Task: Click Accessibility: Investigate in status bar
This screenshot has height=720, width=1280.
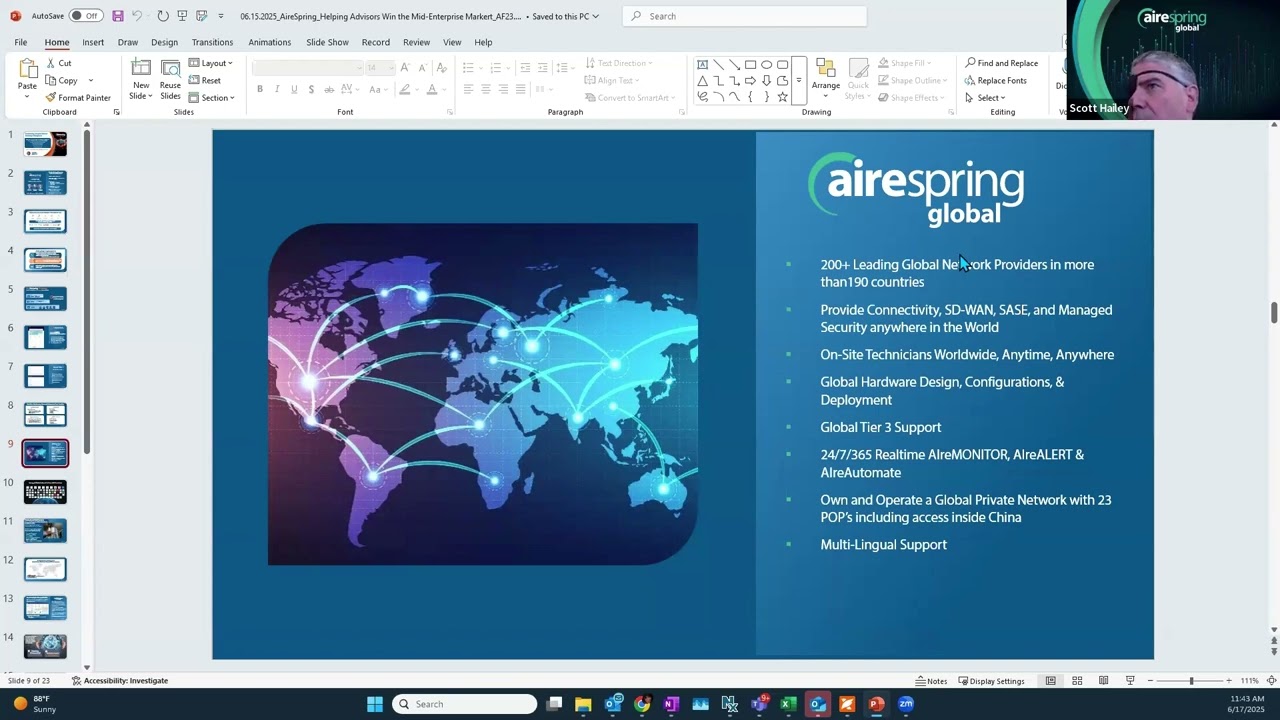Action: tap(120, 681)
